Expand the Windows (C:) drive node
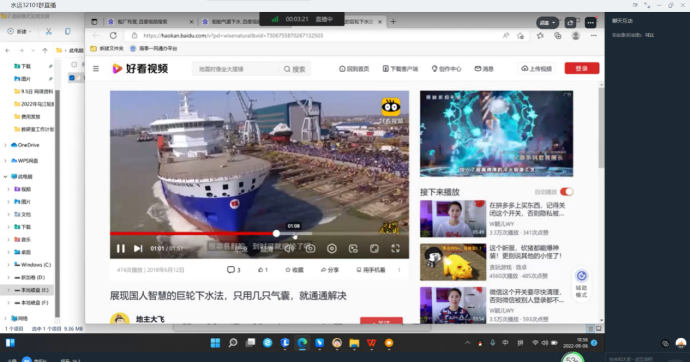 [8, 265]
